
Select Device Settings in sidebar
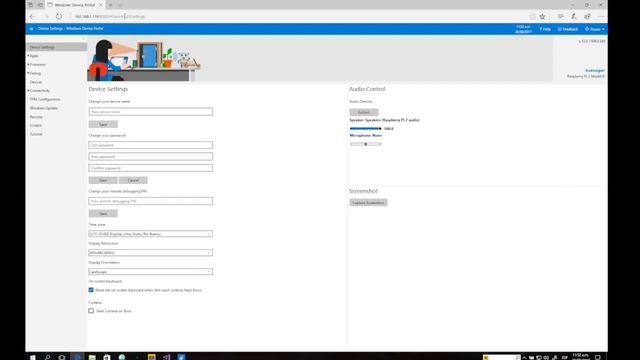coord(56,47)
